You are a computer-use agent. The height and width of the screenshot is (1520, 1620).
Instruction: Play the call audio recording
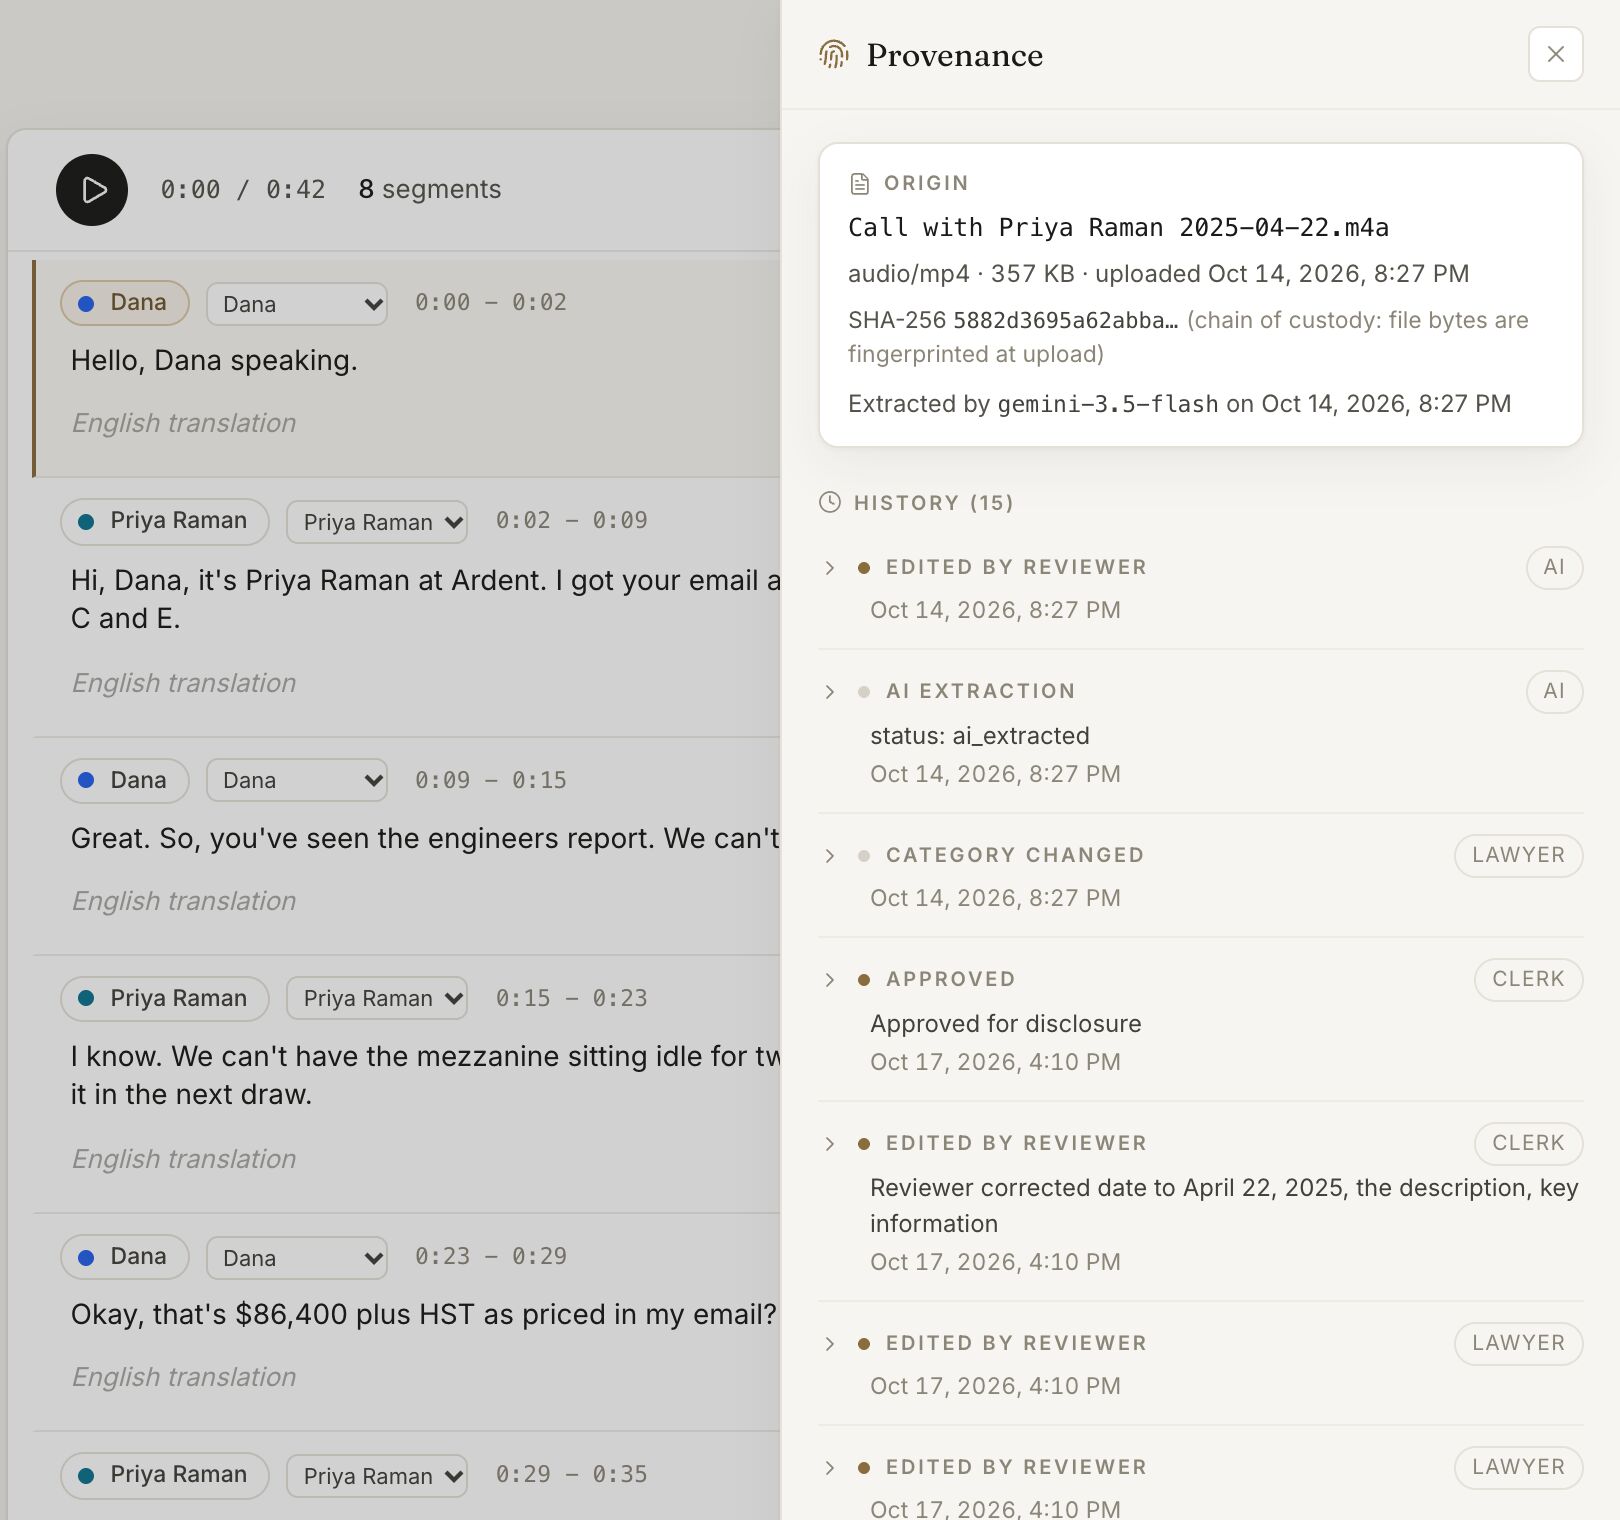92,190
